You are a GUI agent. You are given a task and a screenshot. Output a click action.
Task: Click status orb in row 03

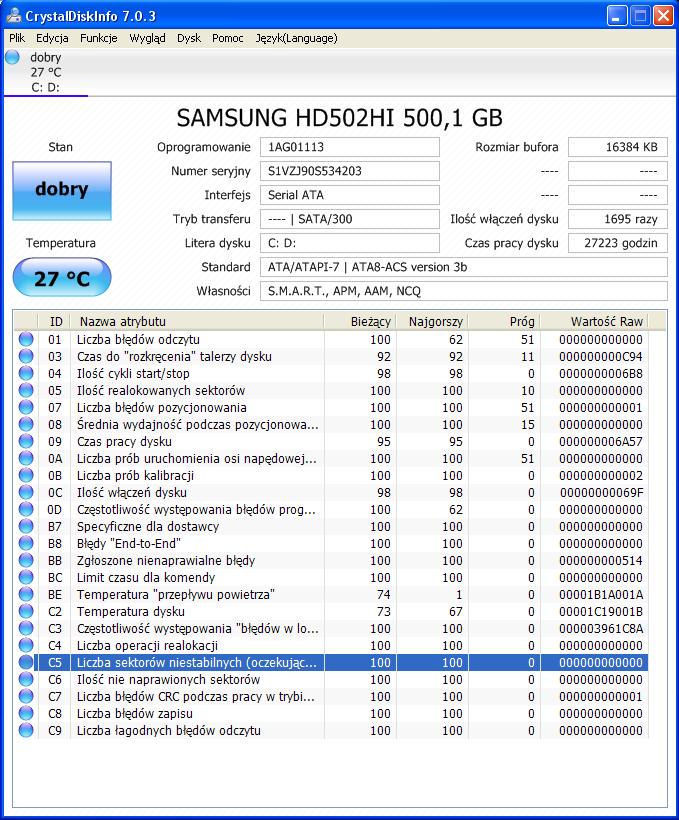[26, 356]
